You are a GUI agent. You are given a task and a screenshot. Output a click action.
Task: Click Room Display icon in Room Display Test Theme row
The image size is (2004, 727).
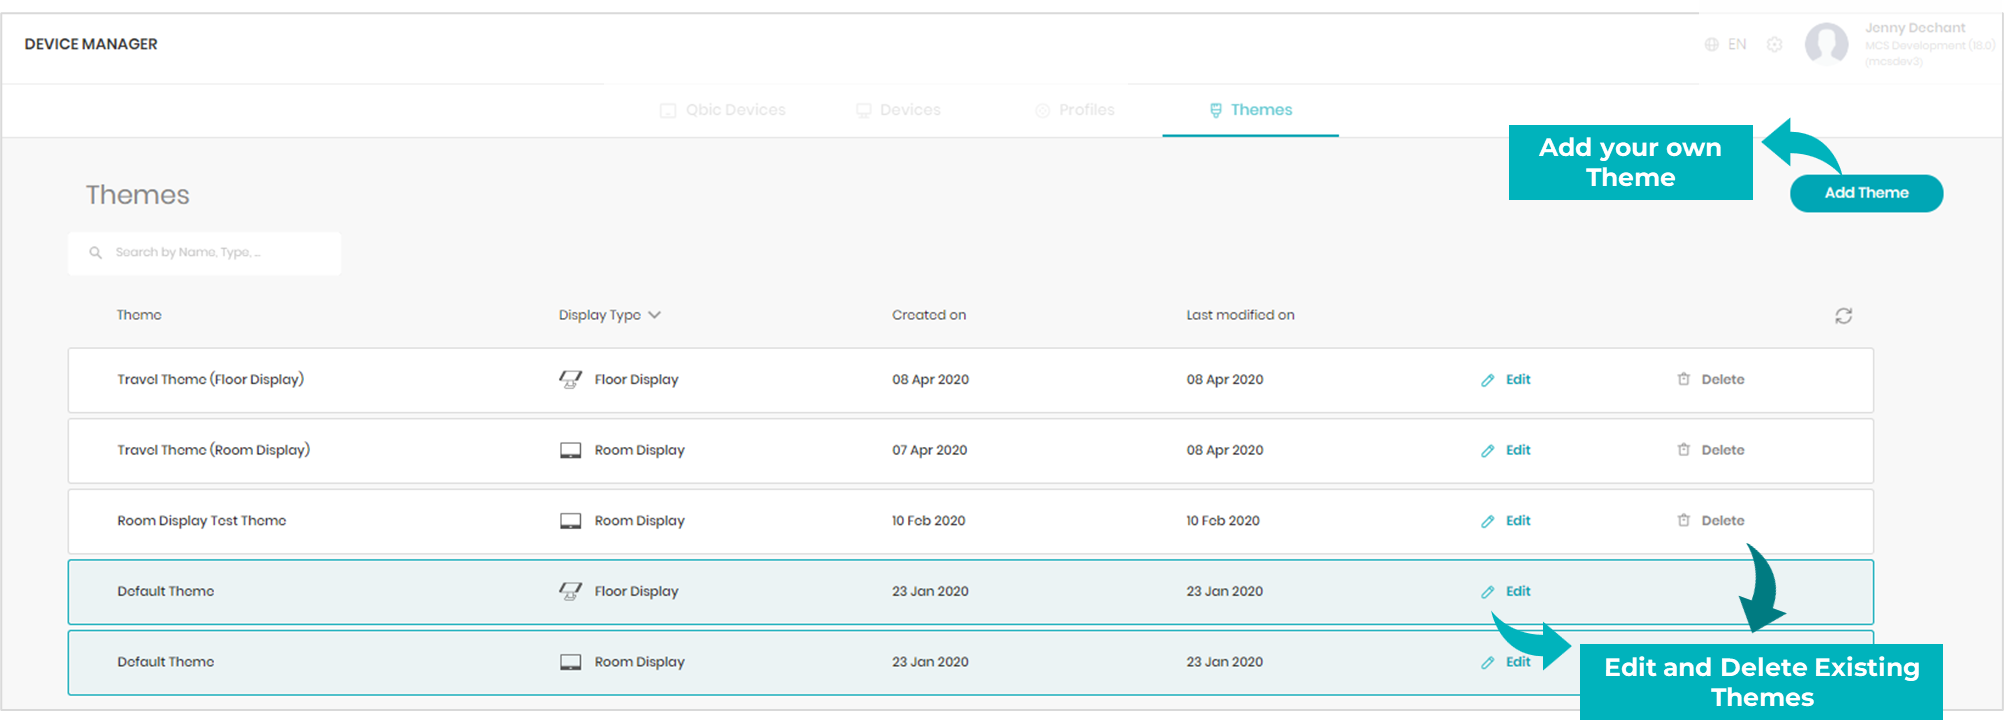click(x=570, y=521)
